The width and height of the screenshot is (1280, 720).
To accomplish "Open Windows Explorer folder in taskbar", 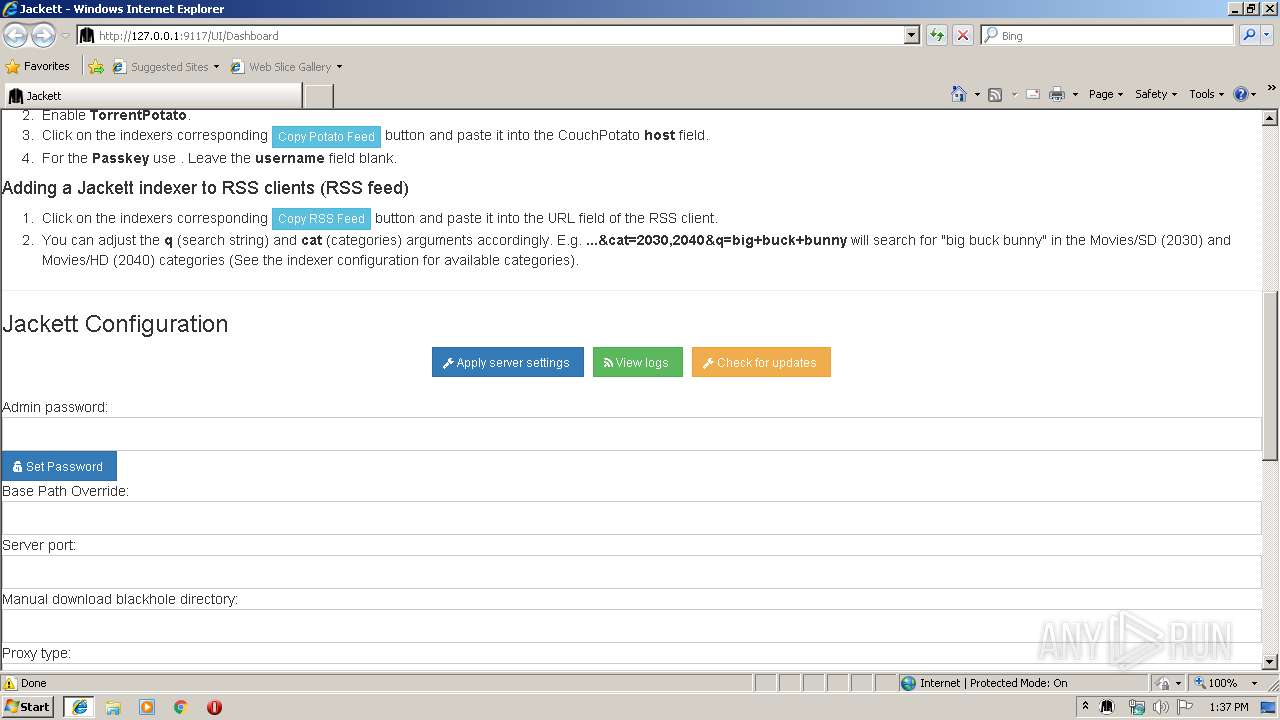I will pyautogui.click(x=113, y=707).
